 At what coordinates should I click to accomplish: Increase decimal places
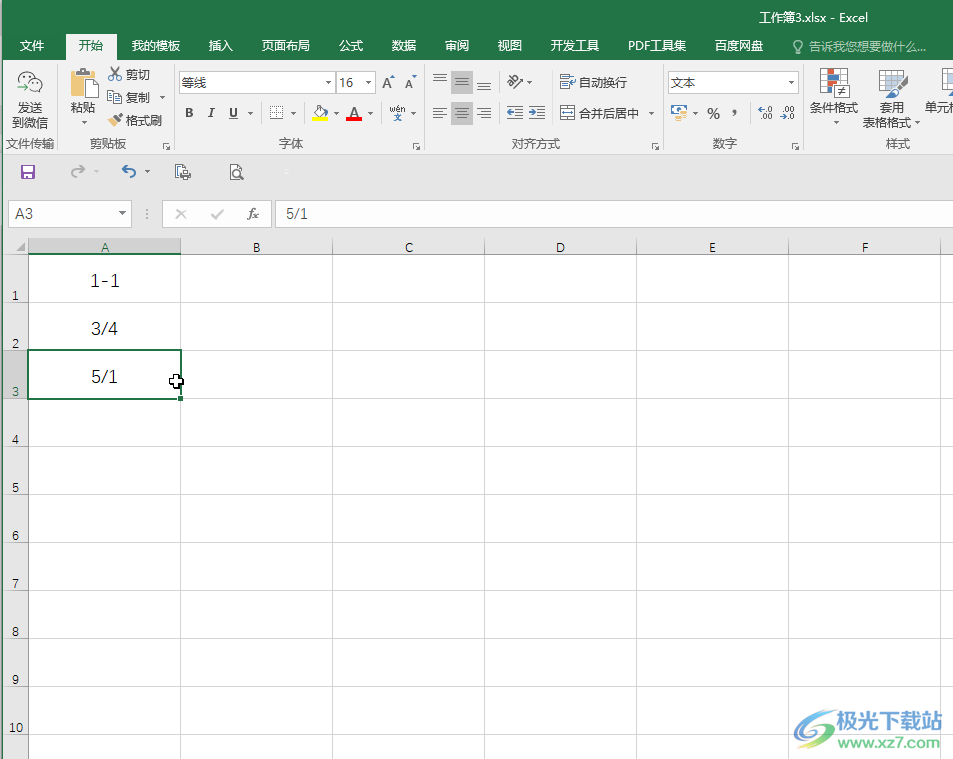pos(765,113)
